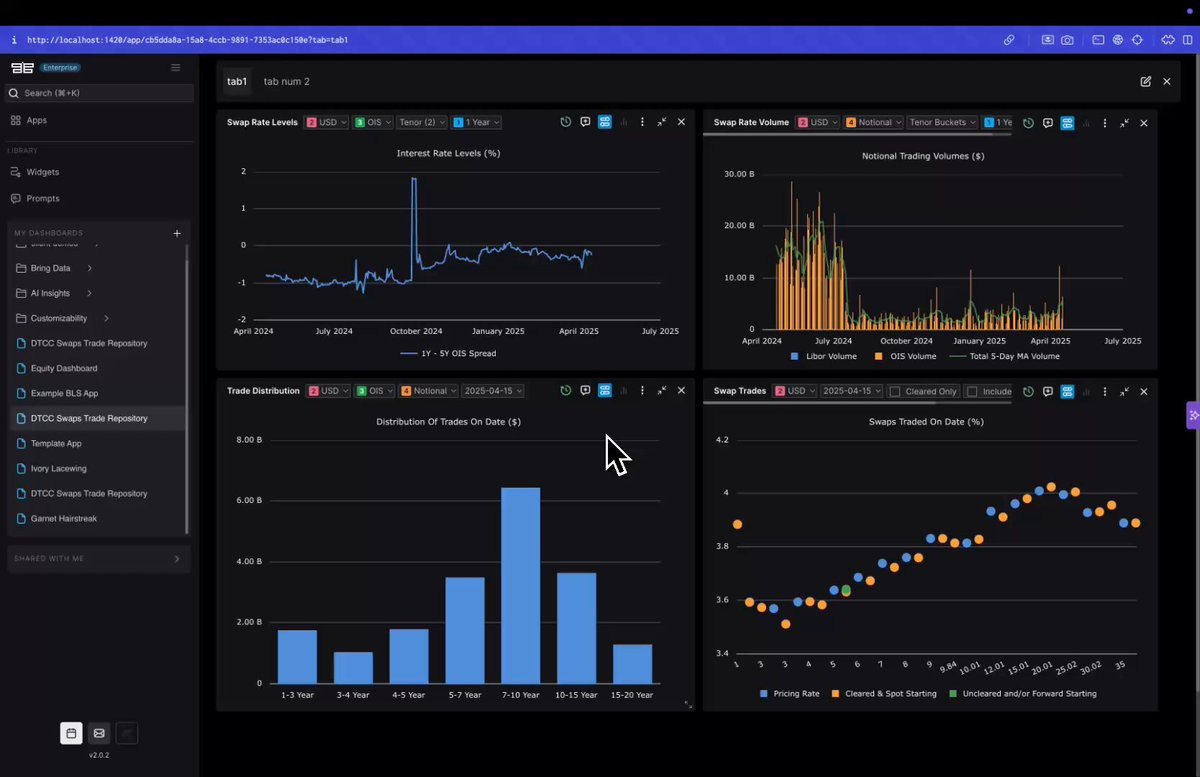Toggle the Include checkbox in Swap Trades
Viewport: 1200px width, 777px height.
(972, 392)
